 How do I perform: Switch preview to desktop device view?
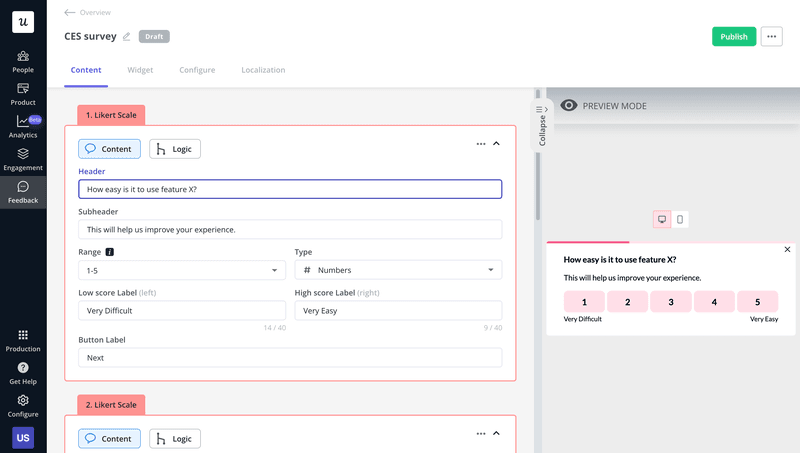(661, 219)
